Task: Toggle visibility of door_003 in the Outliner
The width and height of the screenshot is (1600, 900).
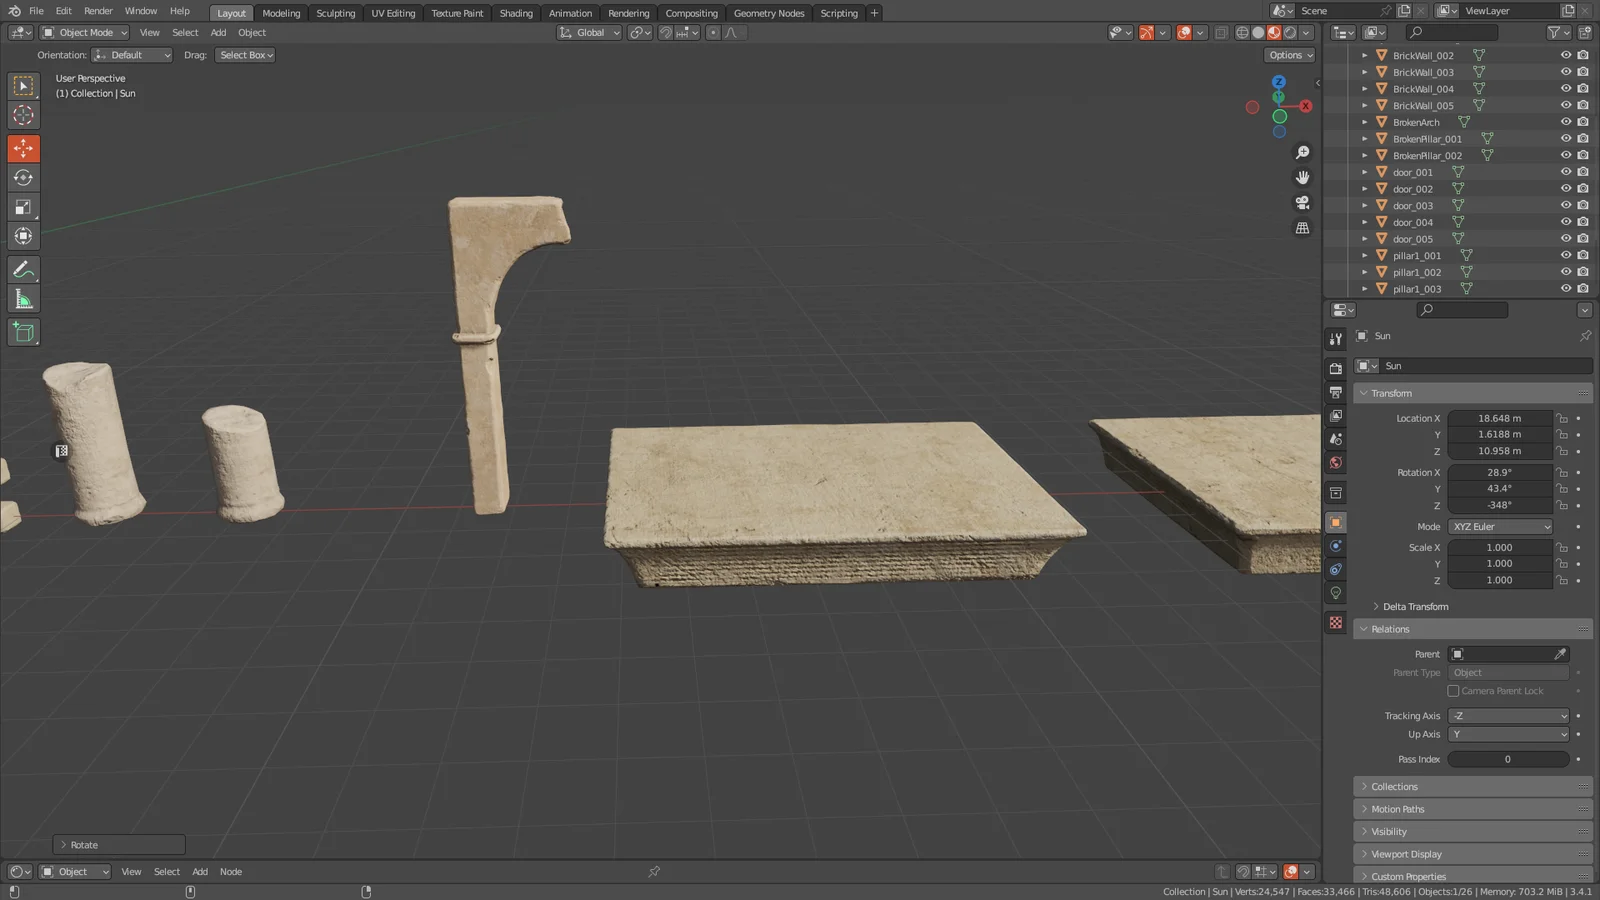Action: [x=1566, y=205]
